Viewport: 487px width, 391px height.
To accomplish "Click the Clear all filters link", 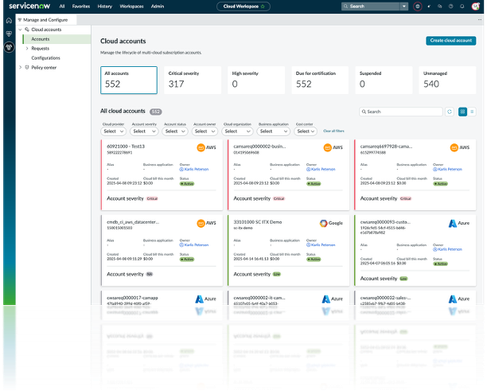I will pos(334,131).
